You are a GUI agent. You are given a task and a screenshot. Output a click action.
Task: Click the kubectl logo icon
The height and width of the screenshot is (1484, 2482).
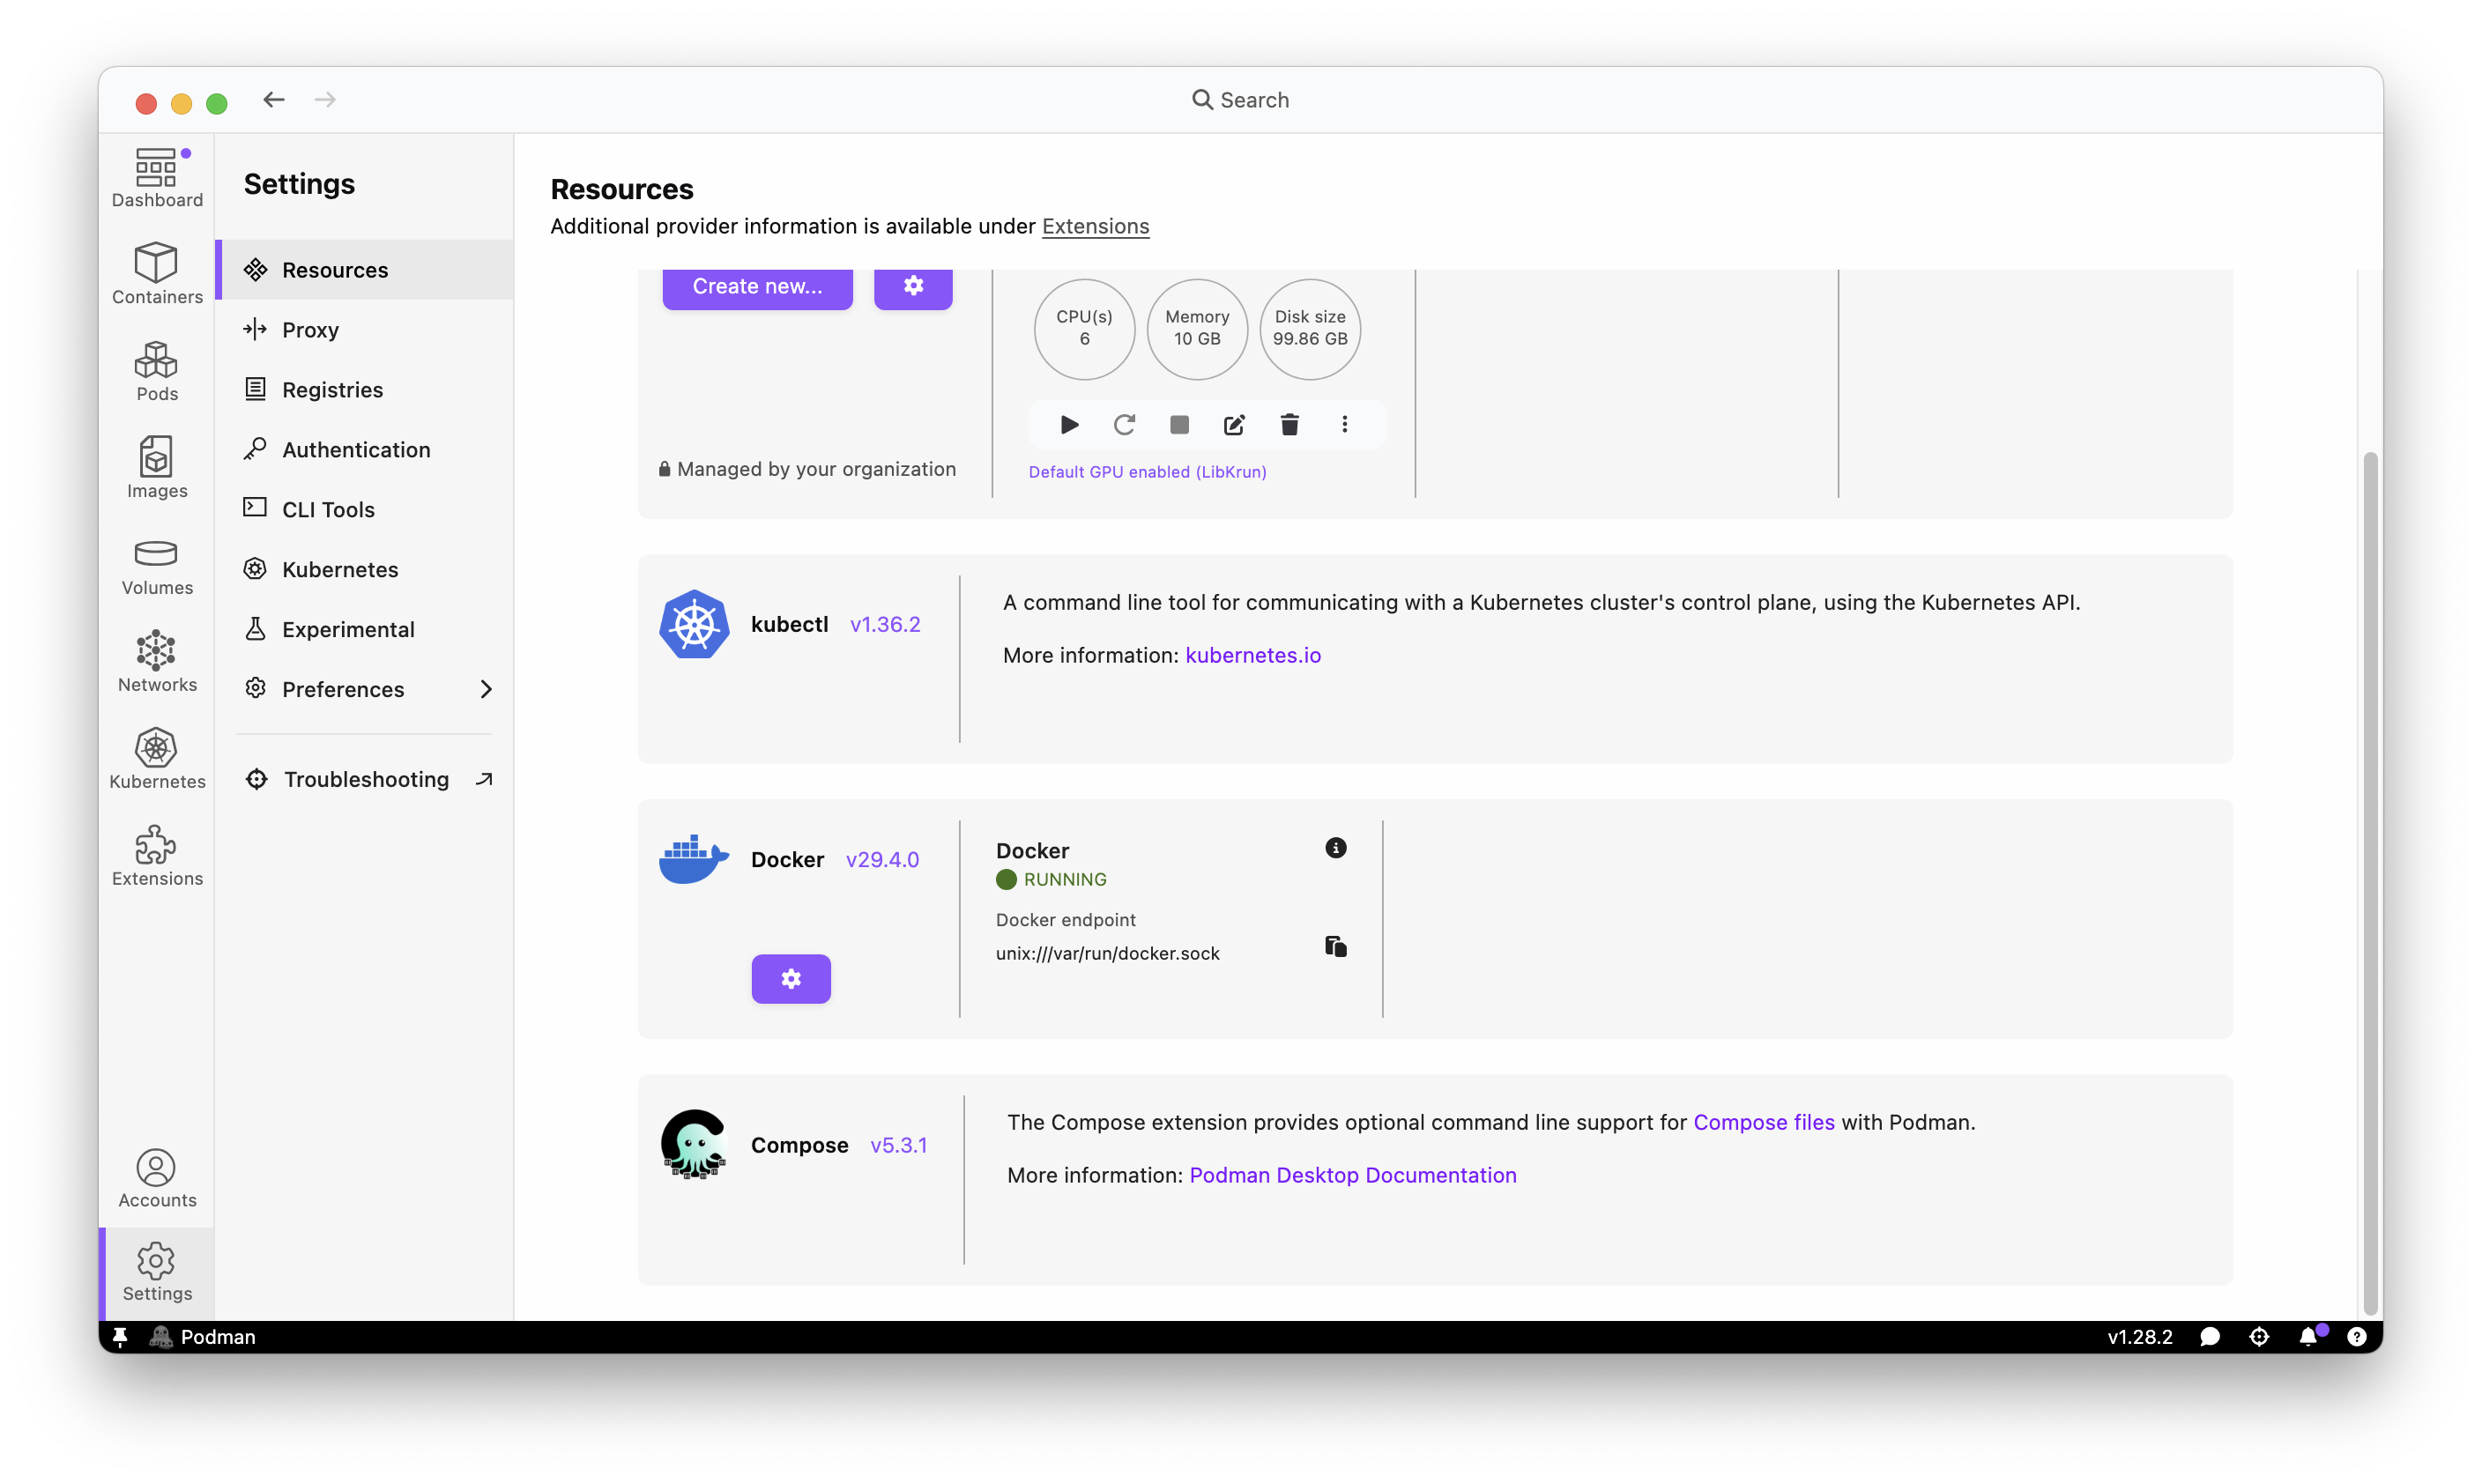[694, 624]
